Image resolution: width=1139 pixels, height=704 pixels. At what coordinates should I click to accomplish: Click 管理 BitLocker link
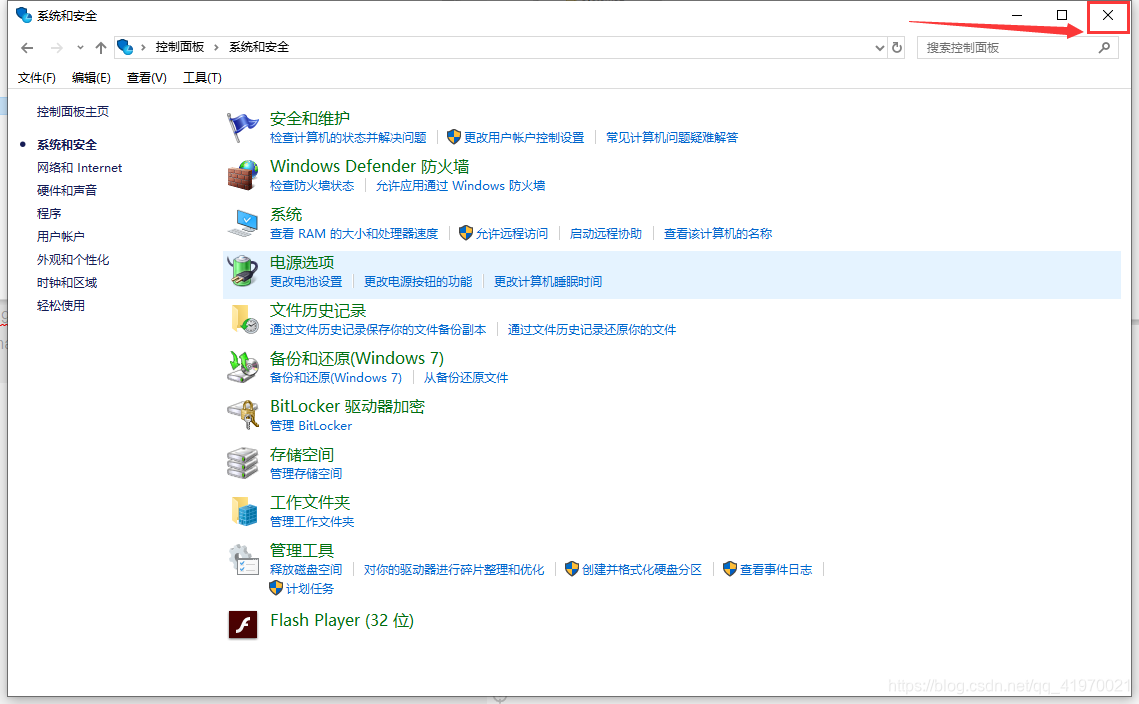click(311, 426)
